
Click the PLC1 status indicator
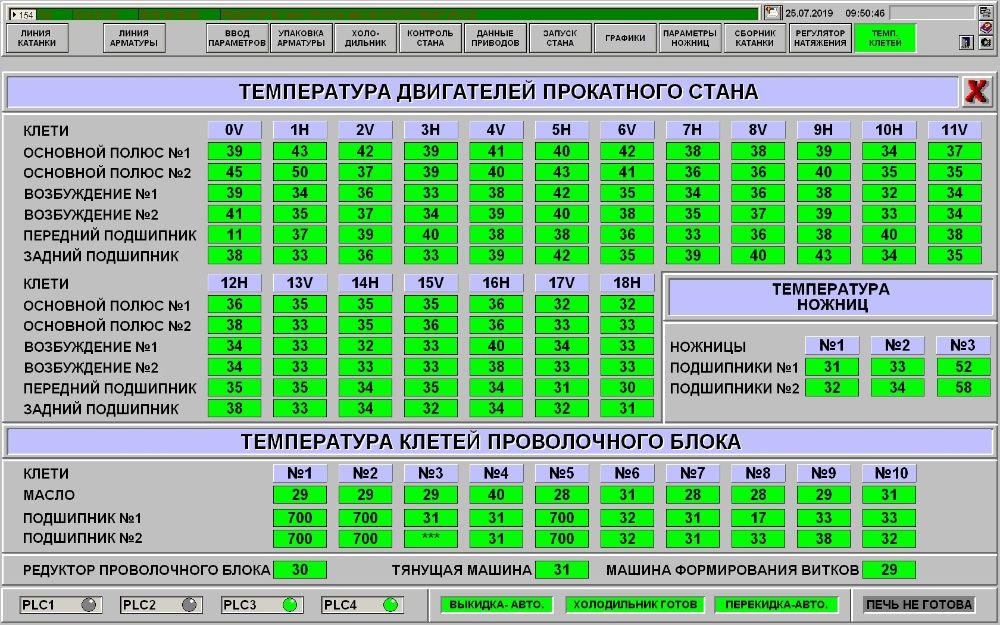[x=89, y=604]
